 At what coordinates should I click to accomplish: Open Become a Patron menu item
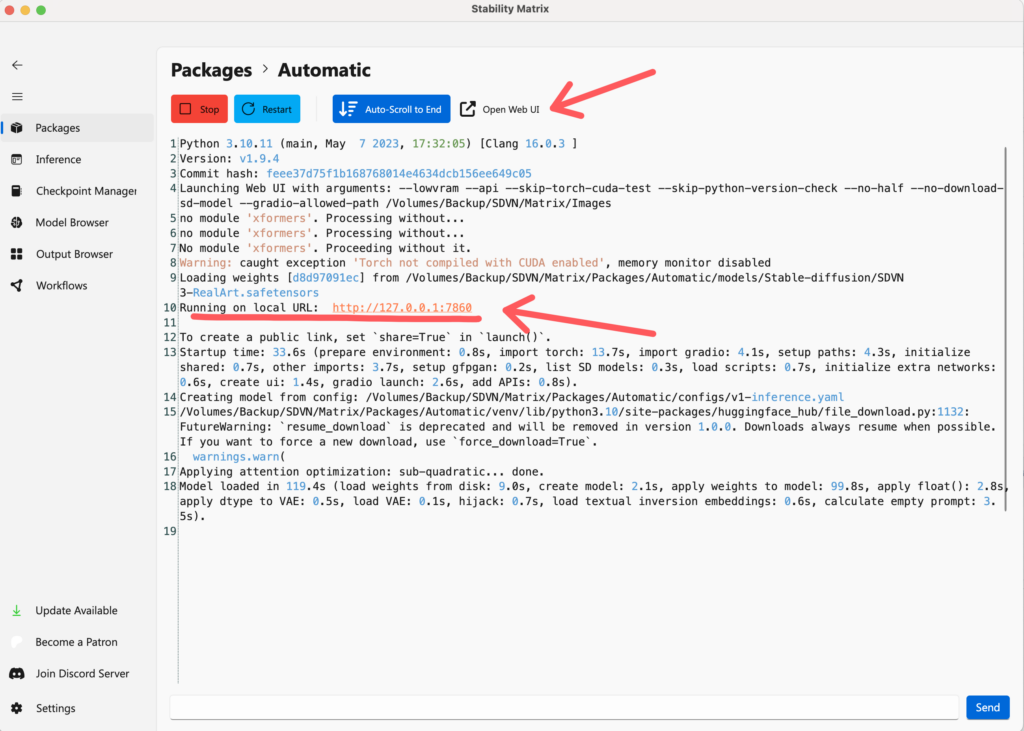[76, 642]
